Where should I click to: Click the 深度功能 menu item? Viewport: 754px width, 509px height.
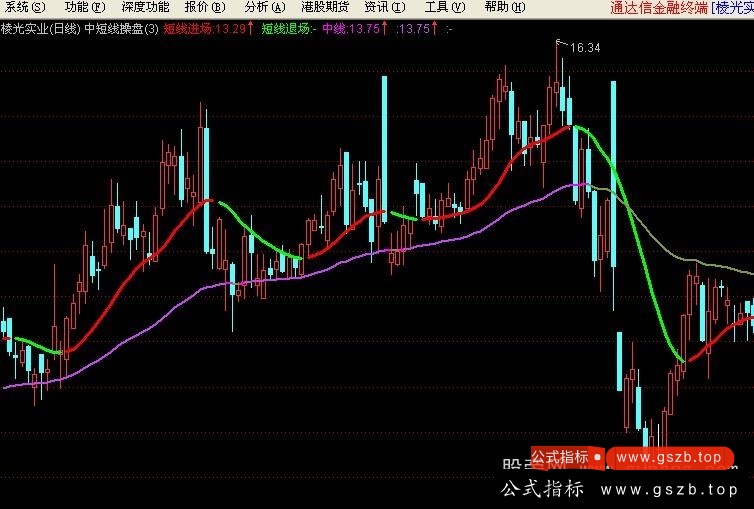point(145,8)
